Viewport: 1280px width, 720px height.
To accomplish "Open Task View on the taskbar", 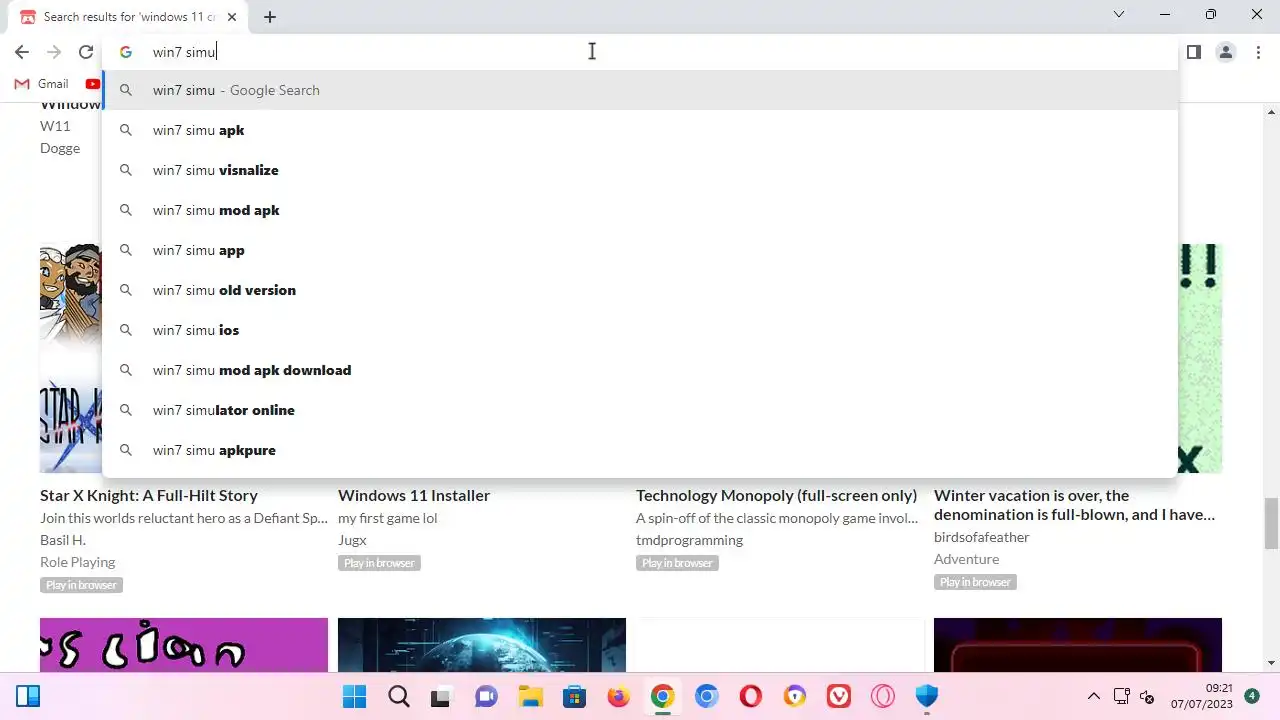I will 442,696.
